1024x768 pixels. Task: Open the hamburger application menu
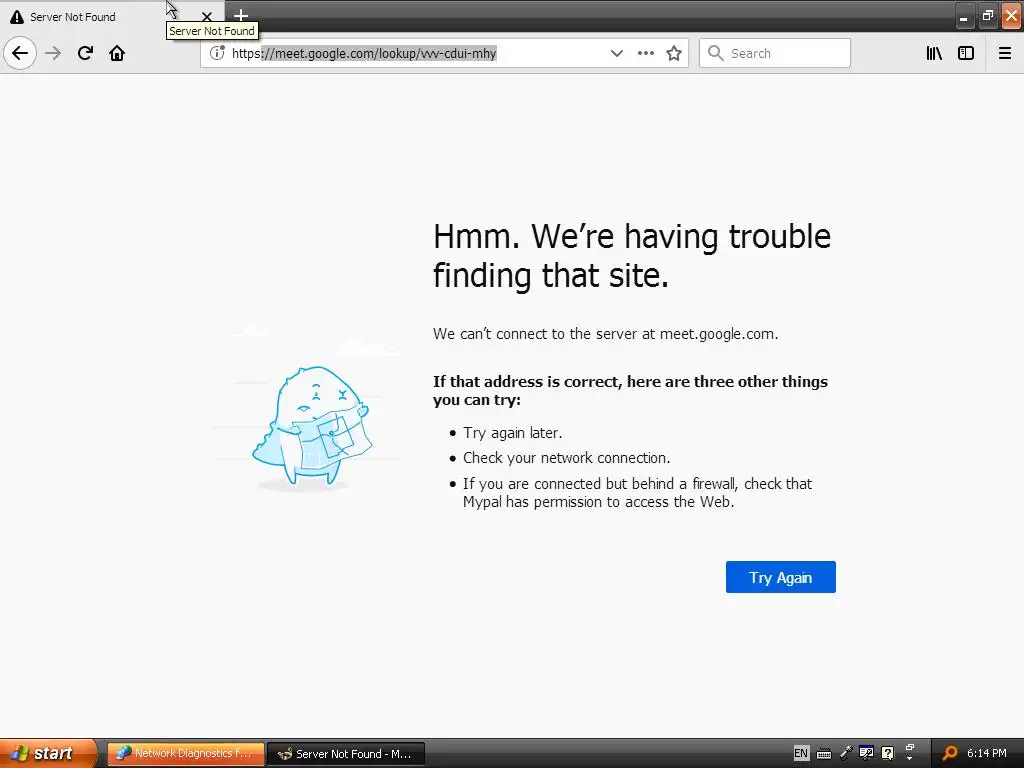[x=1004, y=53]
